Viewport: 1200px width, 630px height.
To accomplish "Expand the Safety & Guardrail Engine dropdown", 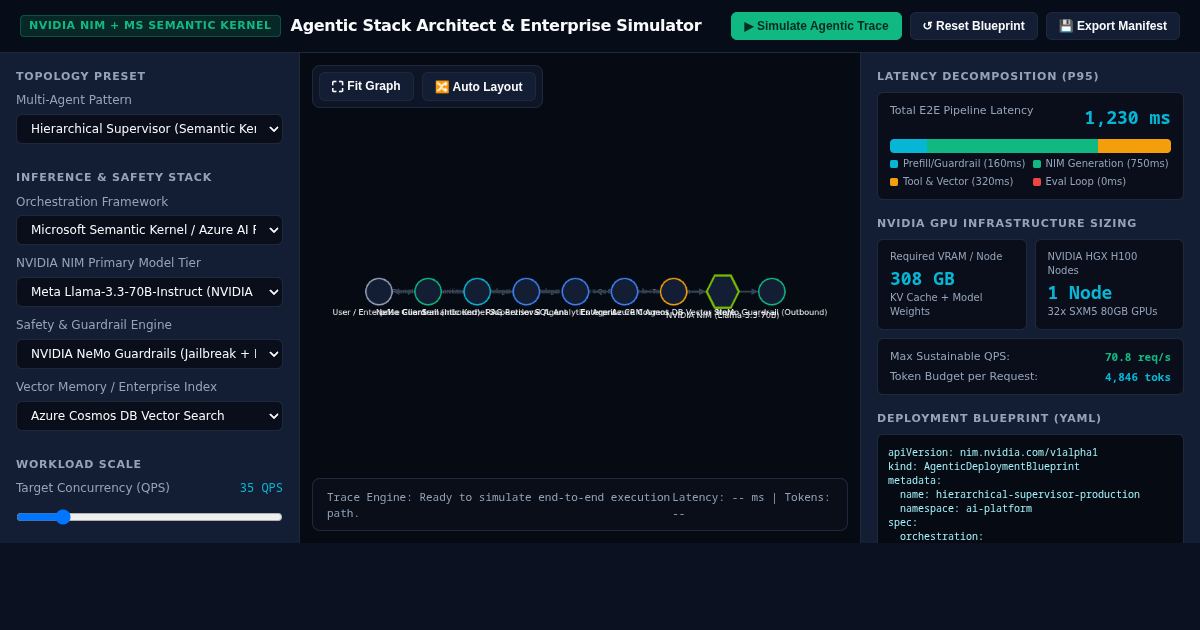I will pyautogui.click(x=149, y=354).
